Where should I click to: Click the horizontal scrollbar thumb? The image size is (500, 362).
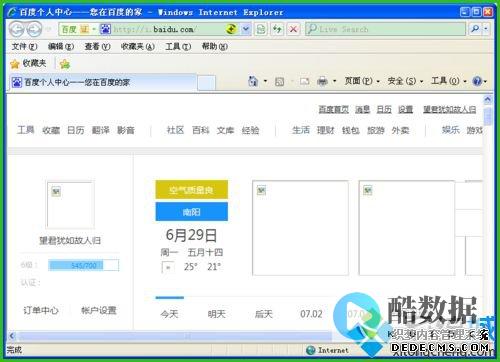tap(176, 336)
